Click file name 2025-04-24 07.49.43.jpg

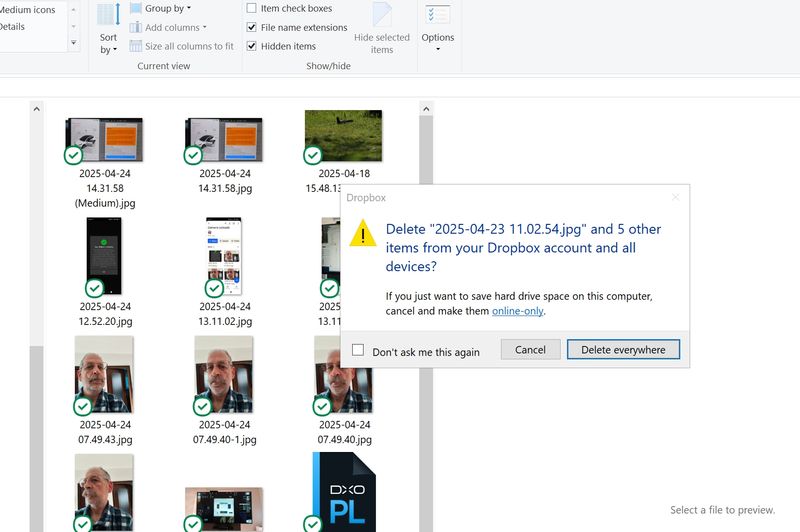point(105,432)
